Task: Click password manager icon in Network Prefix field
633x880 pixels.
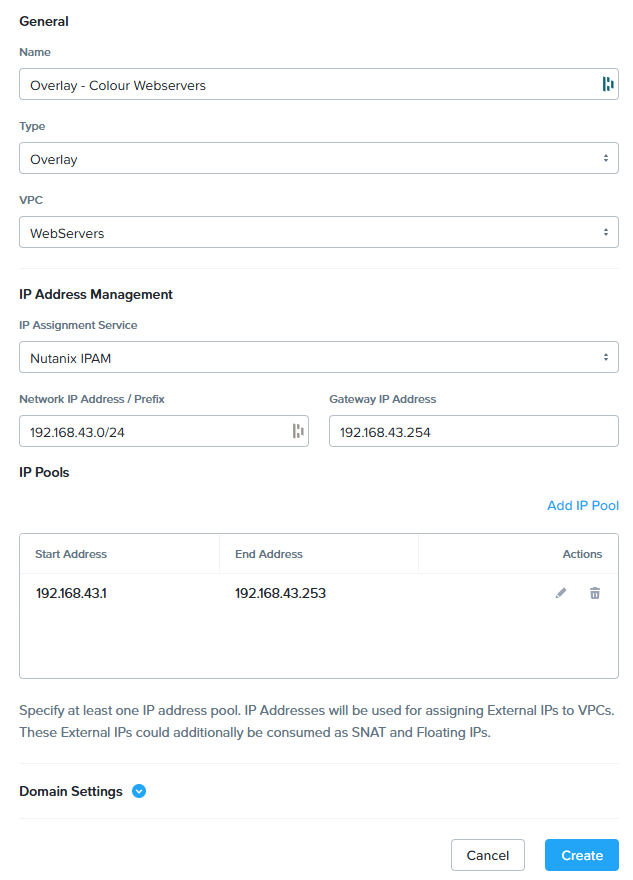Action: tap(298, 431)
